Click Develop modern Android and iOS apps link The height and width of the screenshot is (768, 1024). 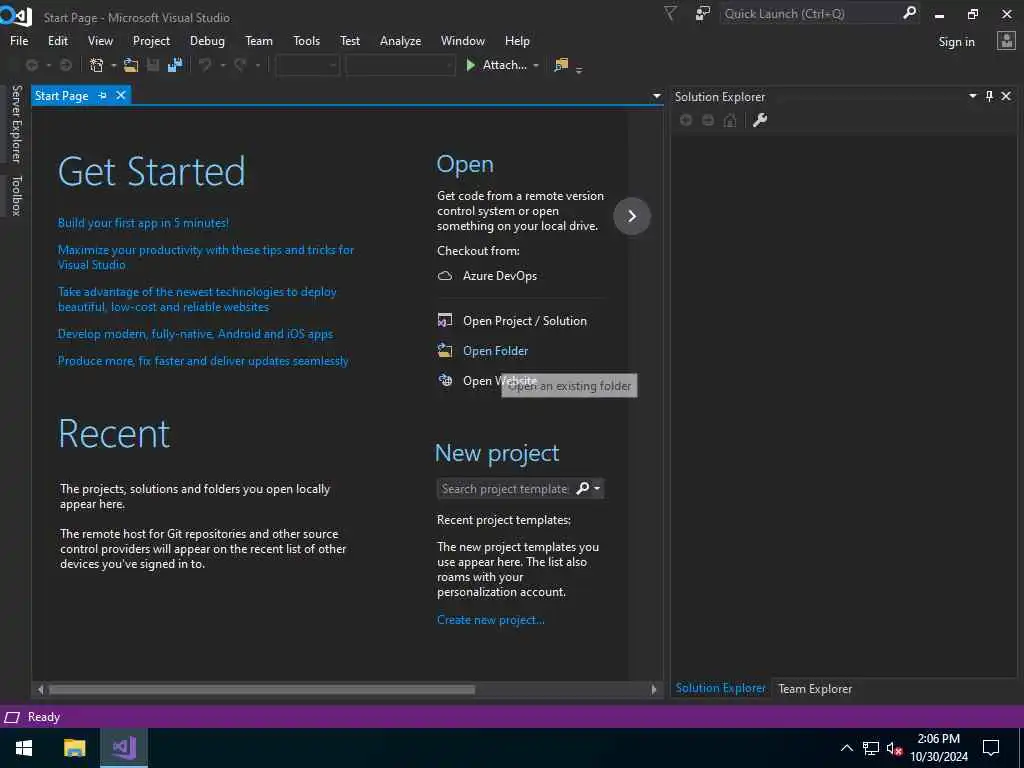[x=195, y=334]
